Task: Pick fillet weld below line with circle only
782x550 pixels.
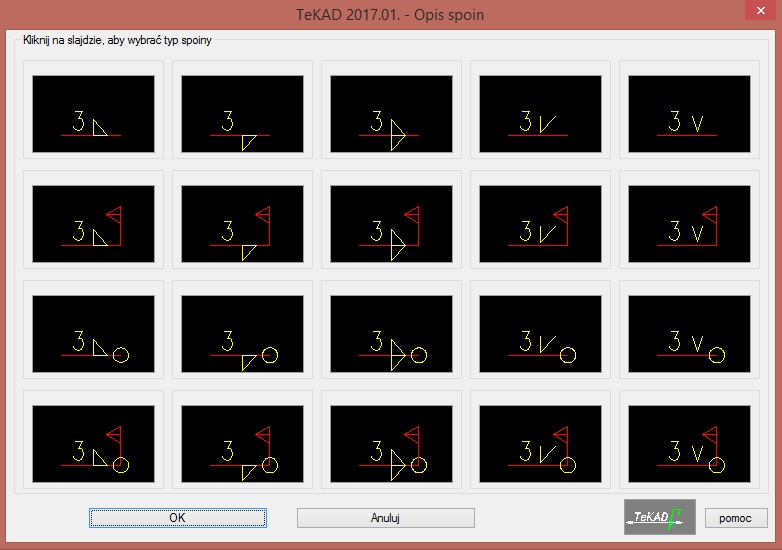Action: click(x=242, y=334)
